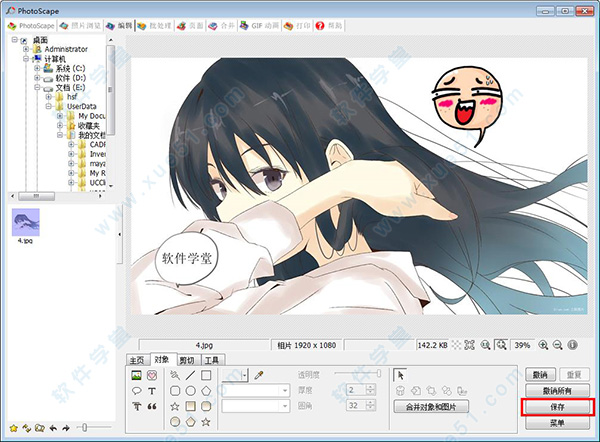Switch to the 剪切 tab

(x=187, y=360)
